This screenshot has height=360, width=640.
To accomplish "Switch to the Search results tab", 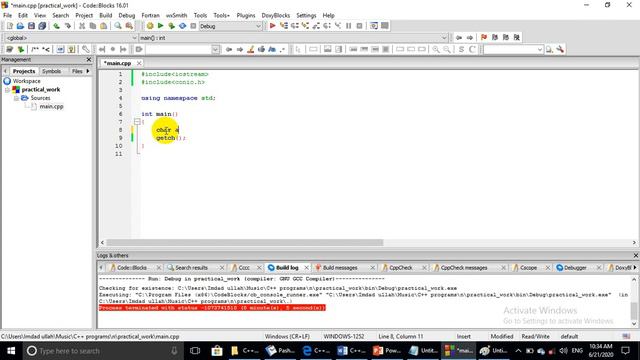I will (x=191, y=268).
